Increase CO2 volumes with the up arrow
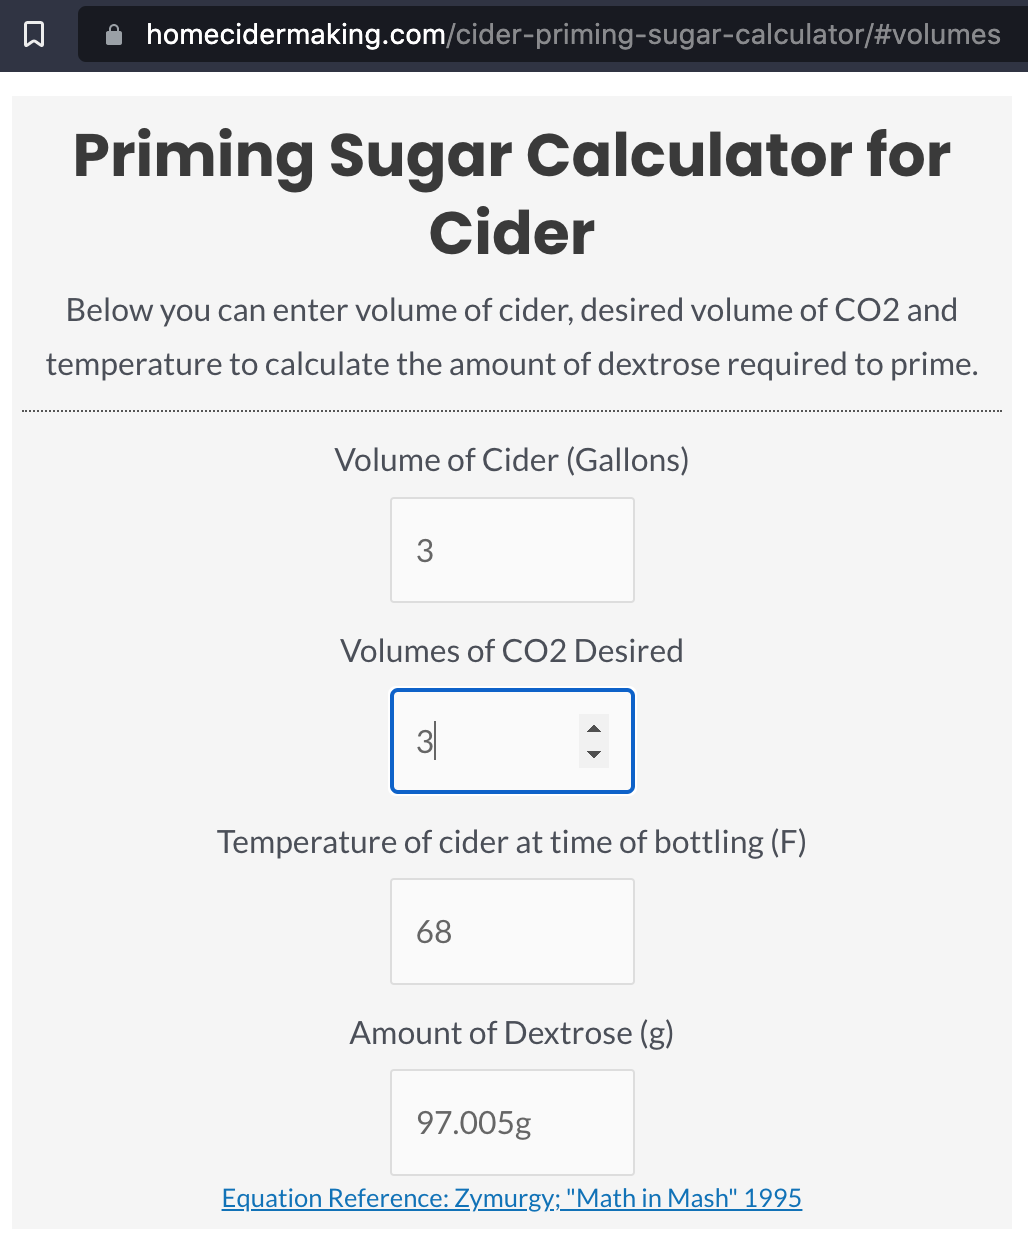 tap(594, 729)
